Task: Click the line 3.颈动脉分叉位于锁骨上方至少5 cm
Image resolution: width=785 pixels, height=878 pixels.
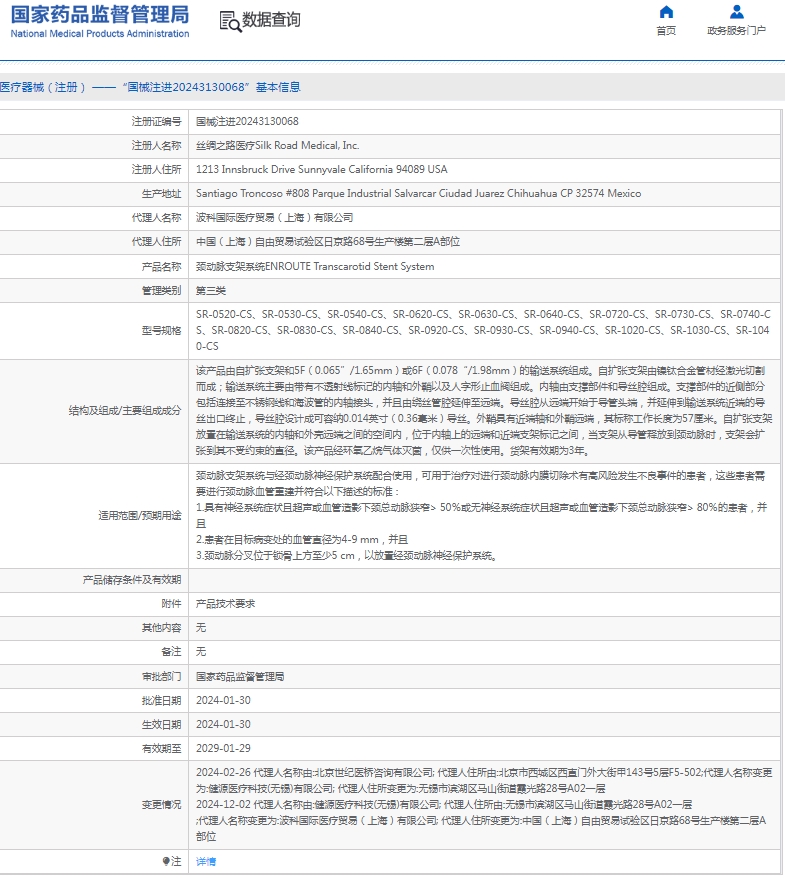Action: [347, 556]
